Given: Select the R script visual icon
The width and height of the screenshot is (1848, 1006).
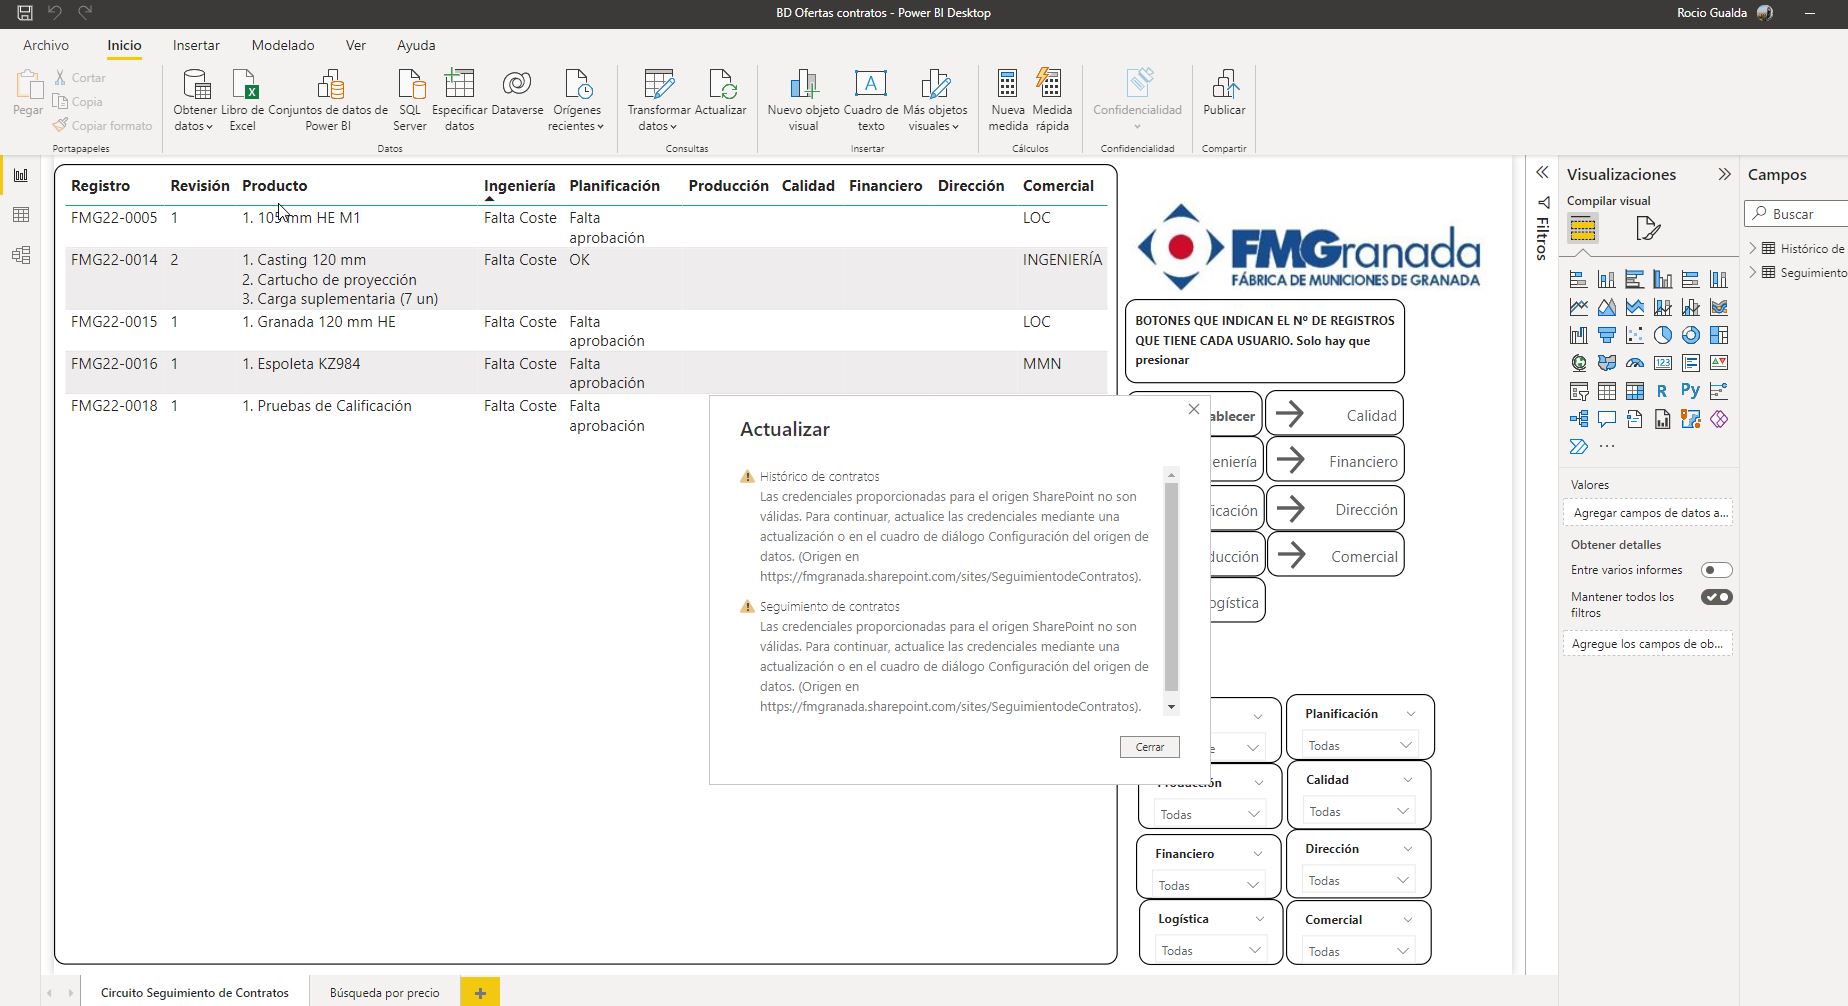Looking at the screenshot, I should click(1662, 391).
